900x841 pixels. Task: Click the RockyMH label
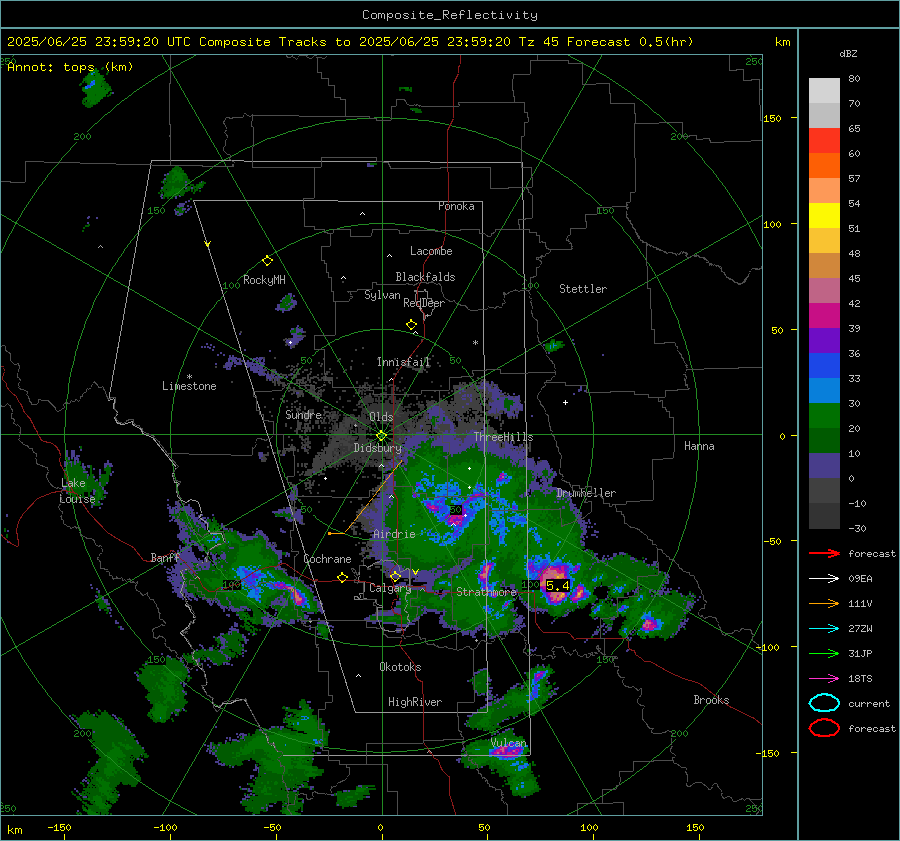point(264,280)
